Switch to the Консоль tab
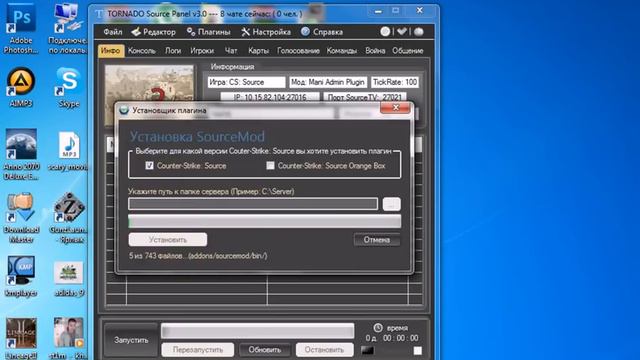 [142, 51]
